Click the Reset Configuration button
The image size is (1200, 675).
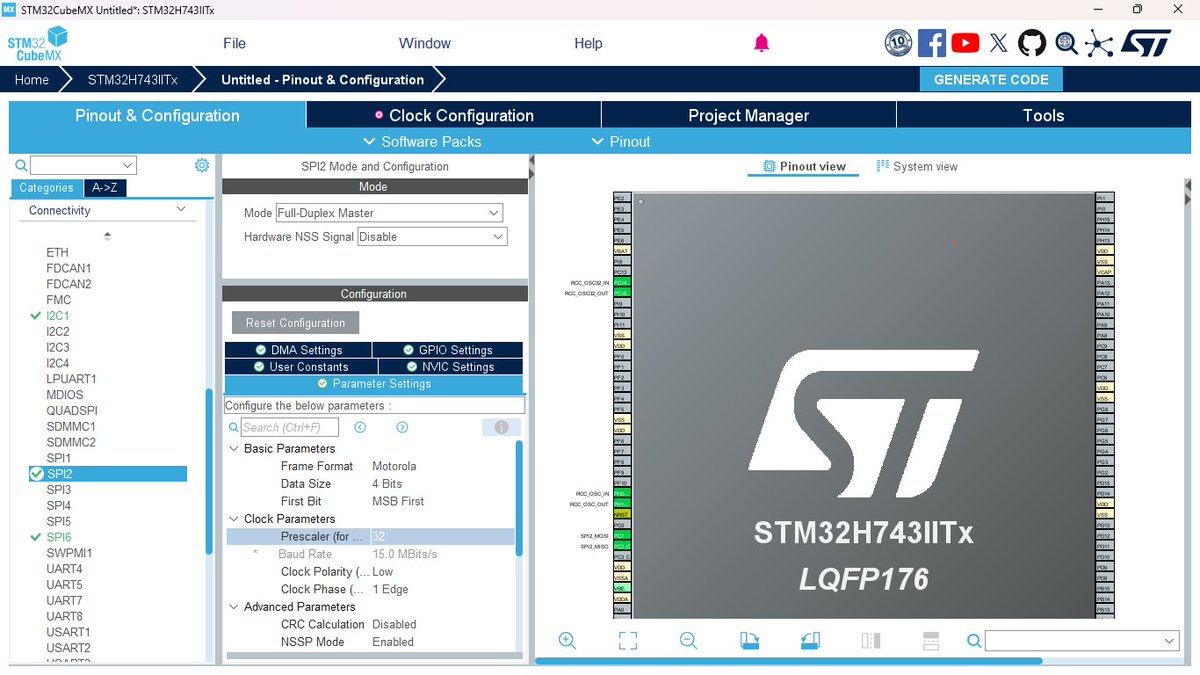(x=295, y=323)
